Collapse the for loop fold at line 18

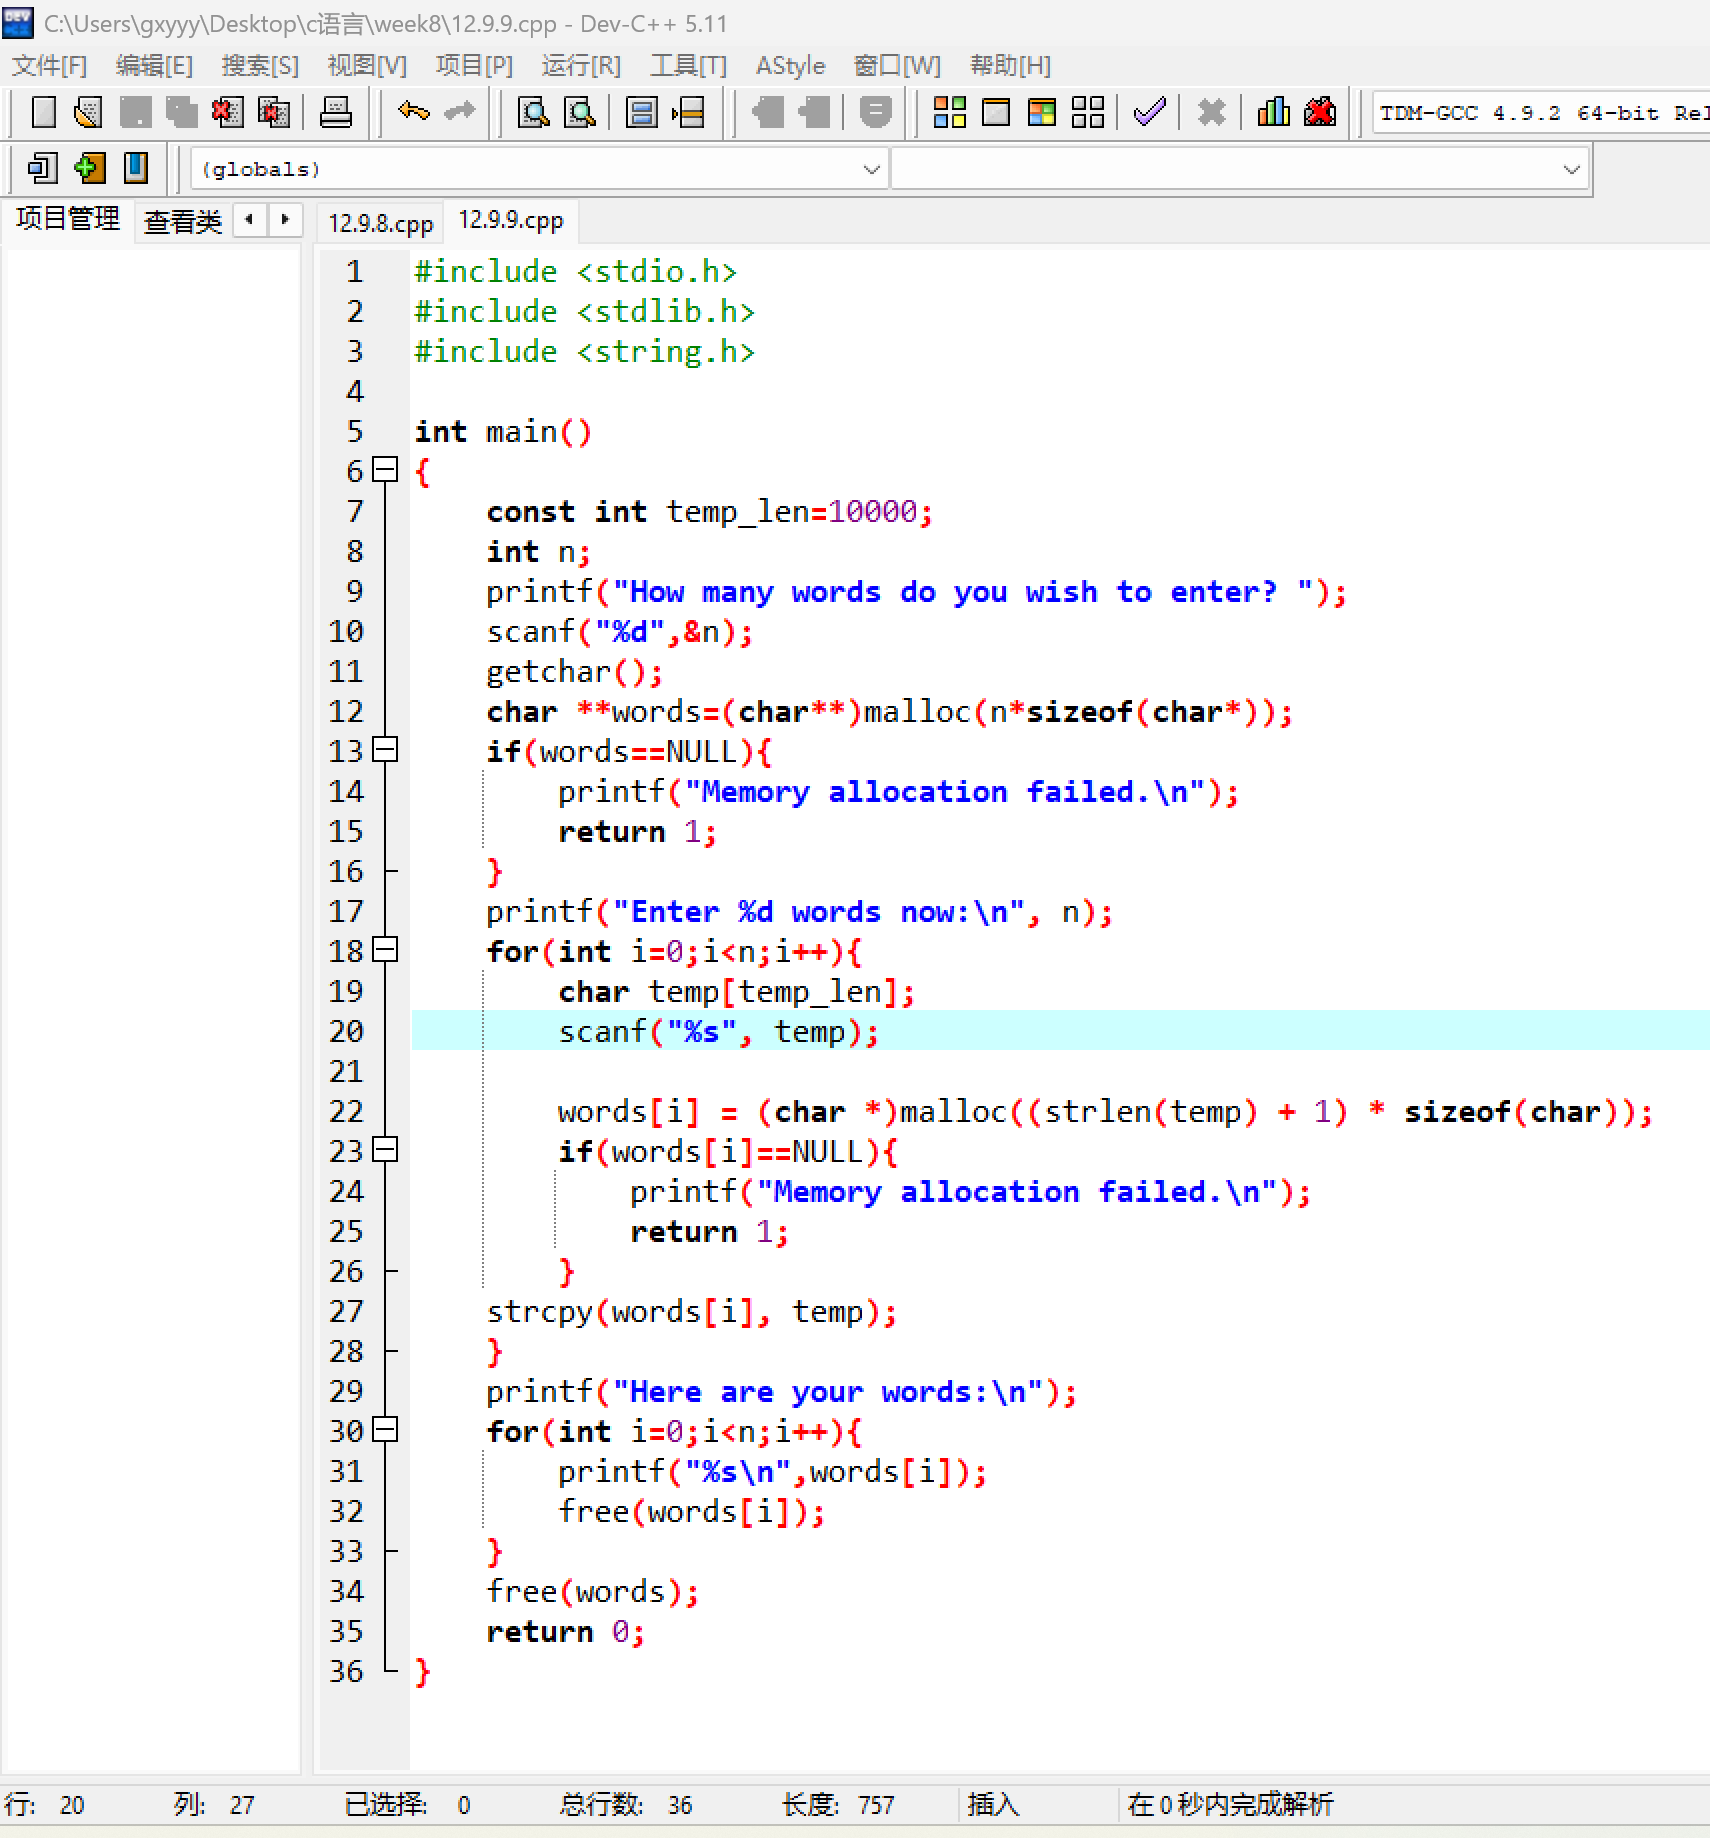coord(385,950)
